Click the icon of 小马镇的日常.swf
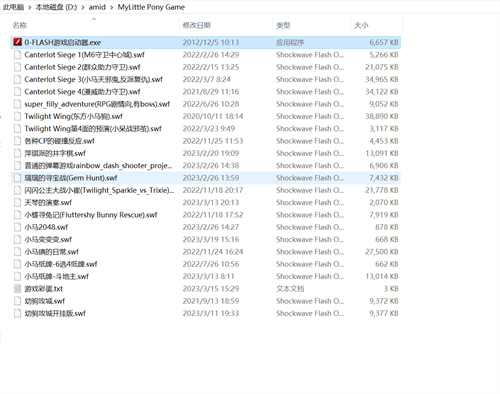The image size is (500, 394). [17, 252]
